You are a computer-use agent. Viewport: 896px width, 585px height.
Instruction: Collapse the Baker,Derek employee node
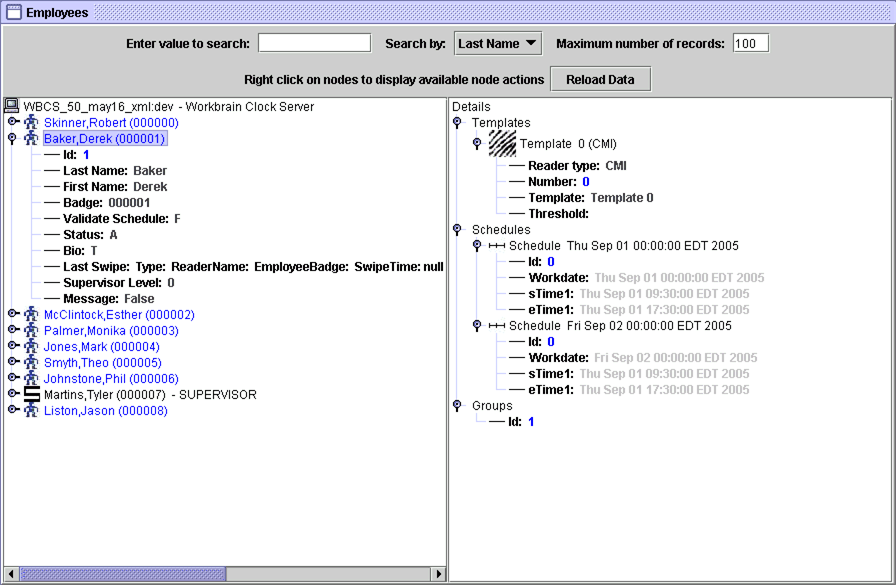click(x=12, y=138)
